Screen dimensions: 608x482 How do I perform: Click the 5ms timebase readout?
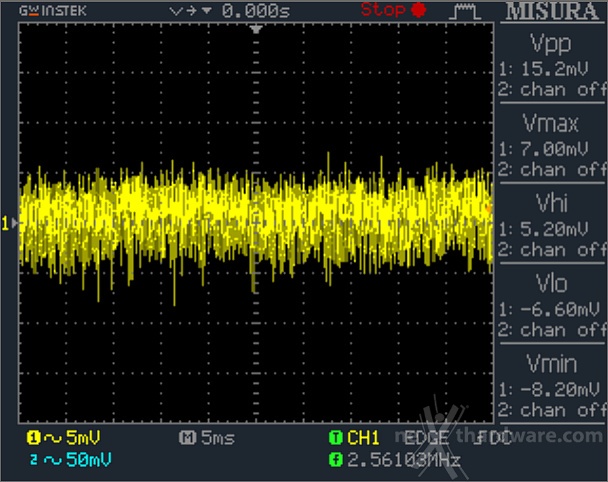[x=218, y=438]
